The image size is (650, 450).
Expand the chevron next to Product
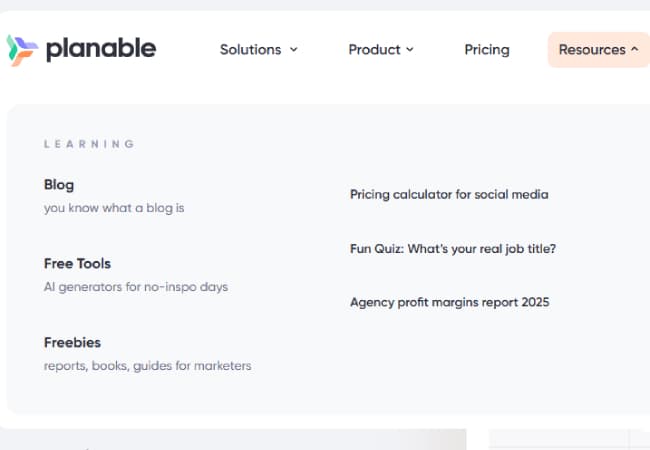(x=410, y=49)
